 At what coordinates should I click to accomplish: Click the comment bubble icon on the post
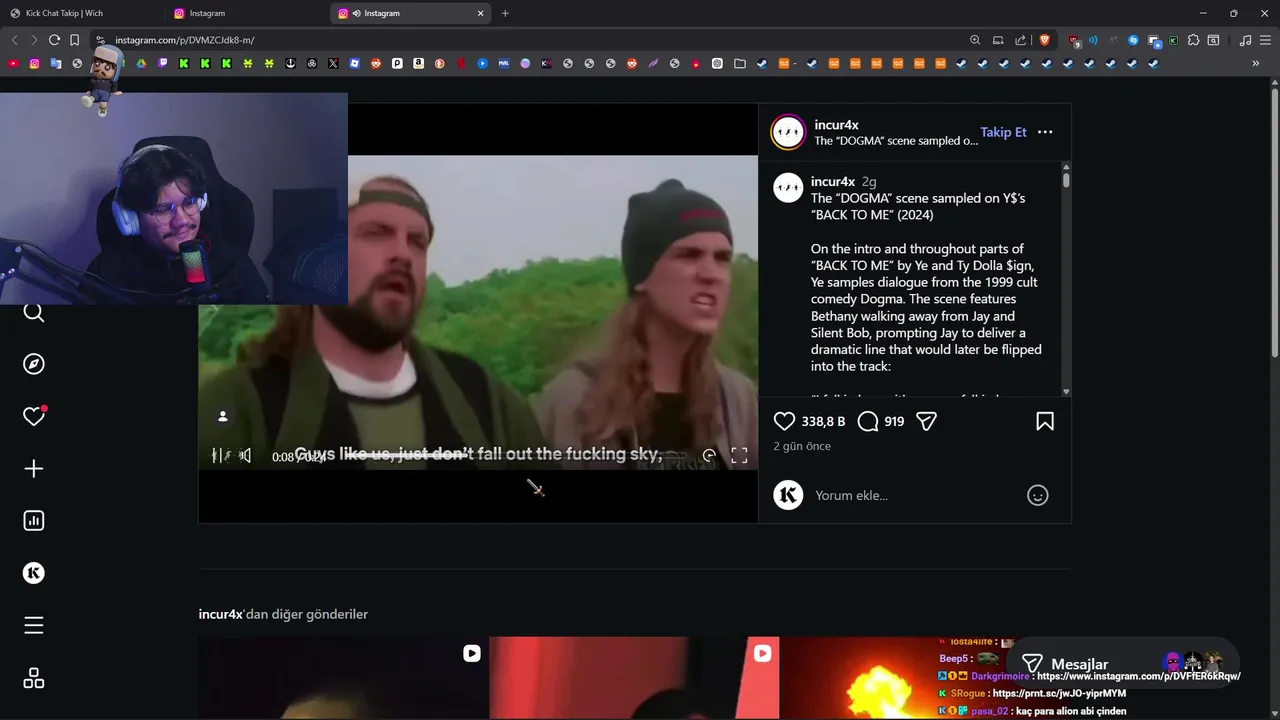pos(868,422)
